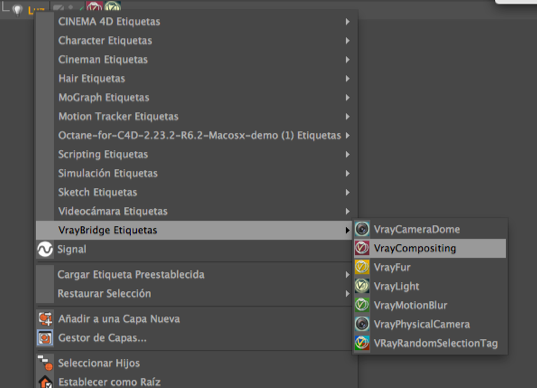The image size is (537, 388).
Task: Click the VrayBridge Etiquetas submenu arrow
Action: pos(348,230)
